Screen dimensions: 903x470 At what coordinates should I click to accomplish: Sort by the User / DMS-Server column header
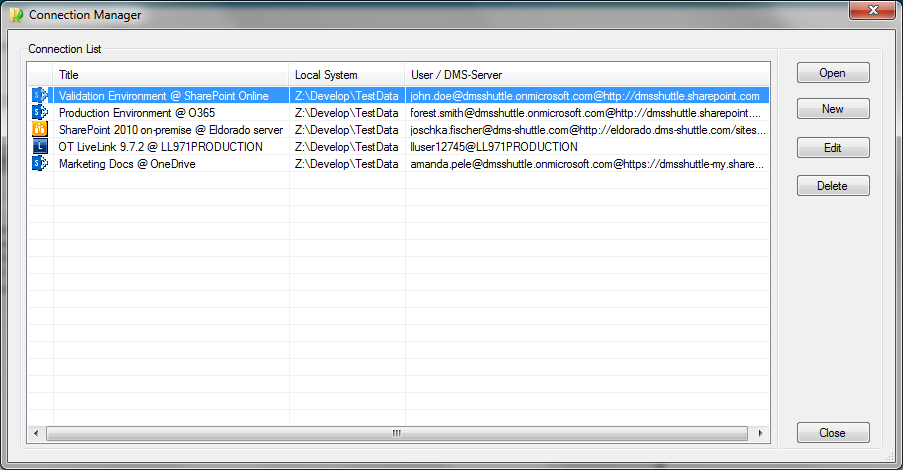tap(587, 75)
